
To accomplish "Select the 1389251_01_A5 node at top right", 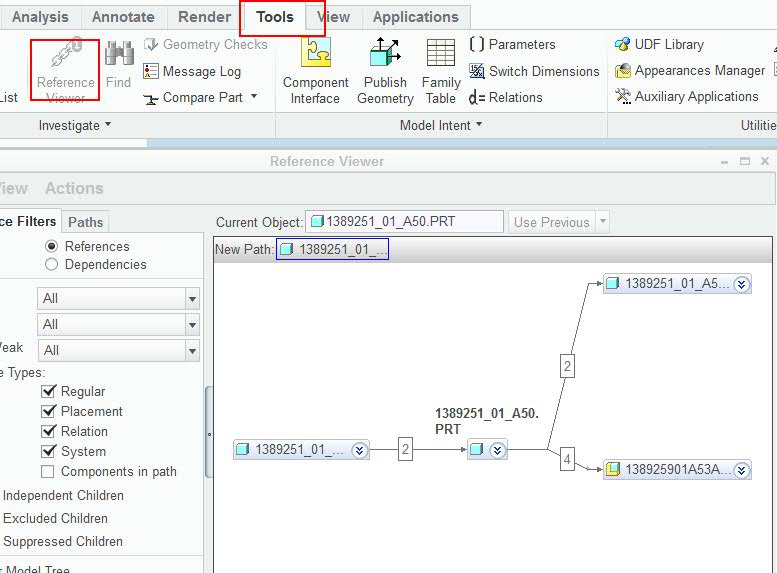I will 677,284.
